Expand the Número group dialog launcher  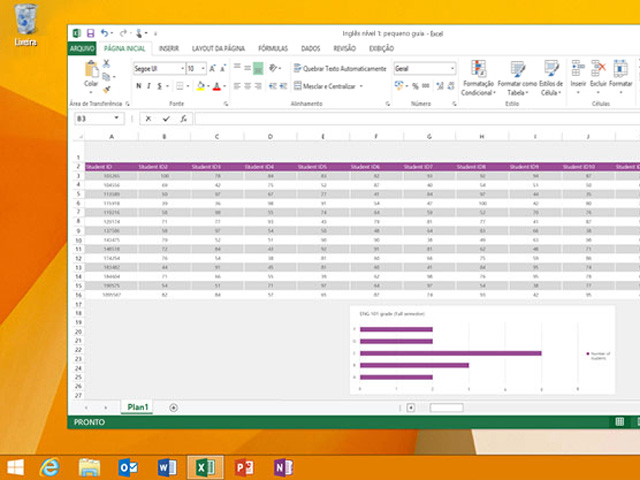point(454,104)
